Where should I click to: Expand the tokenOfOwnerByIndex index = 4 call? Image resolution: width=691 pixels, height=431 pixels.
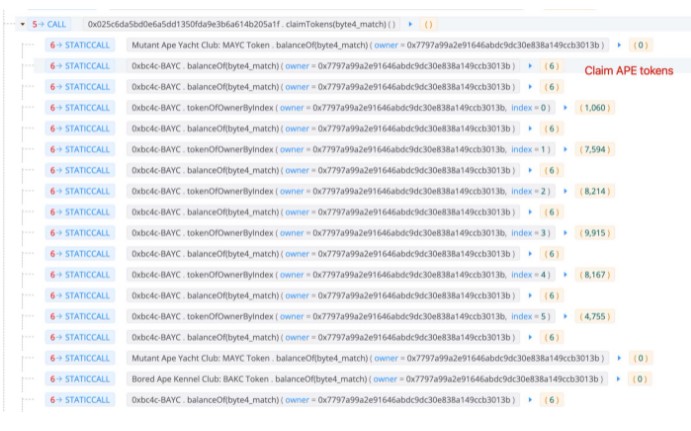tap(341, 274)
